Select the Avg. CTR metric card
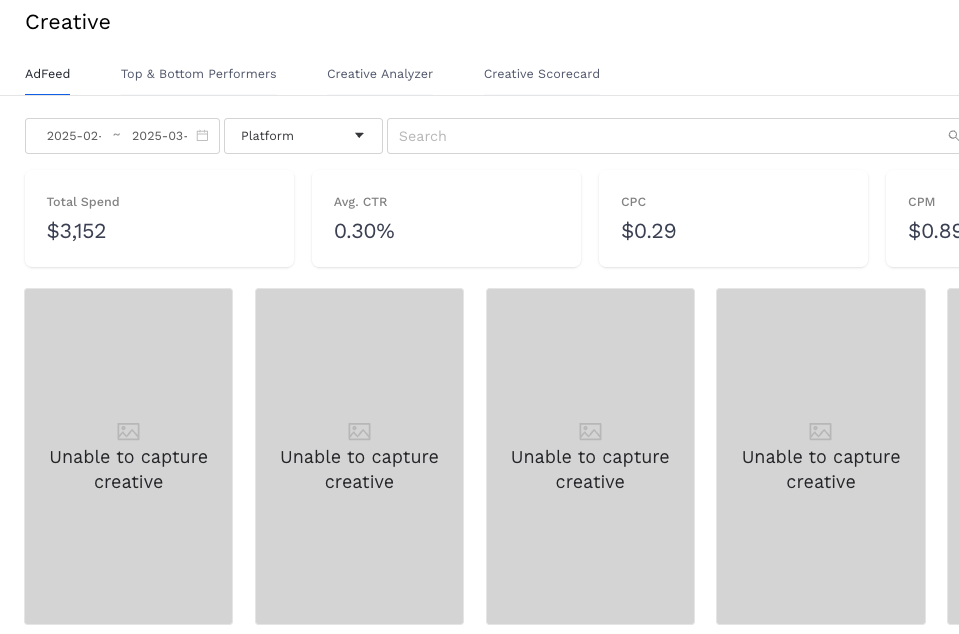Viewport: 959px width, 634px height. 446,219
